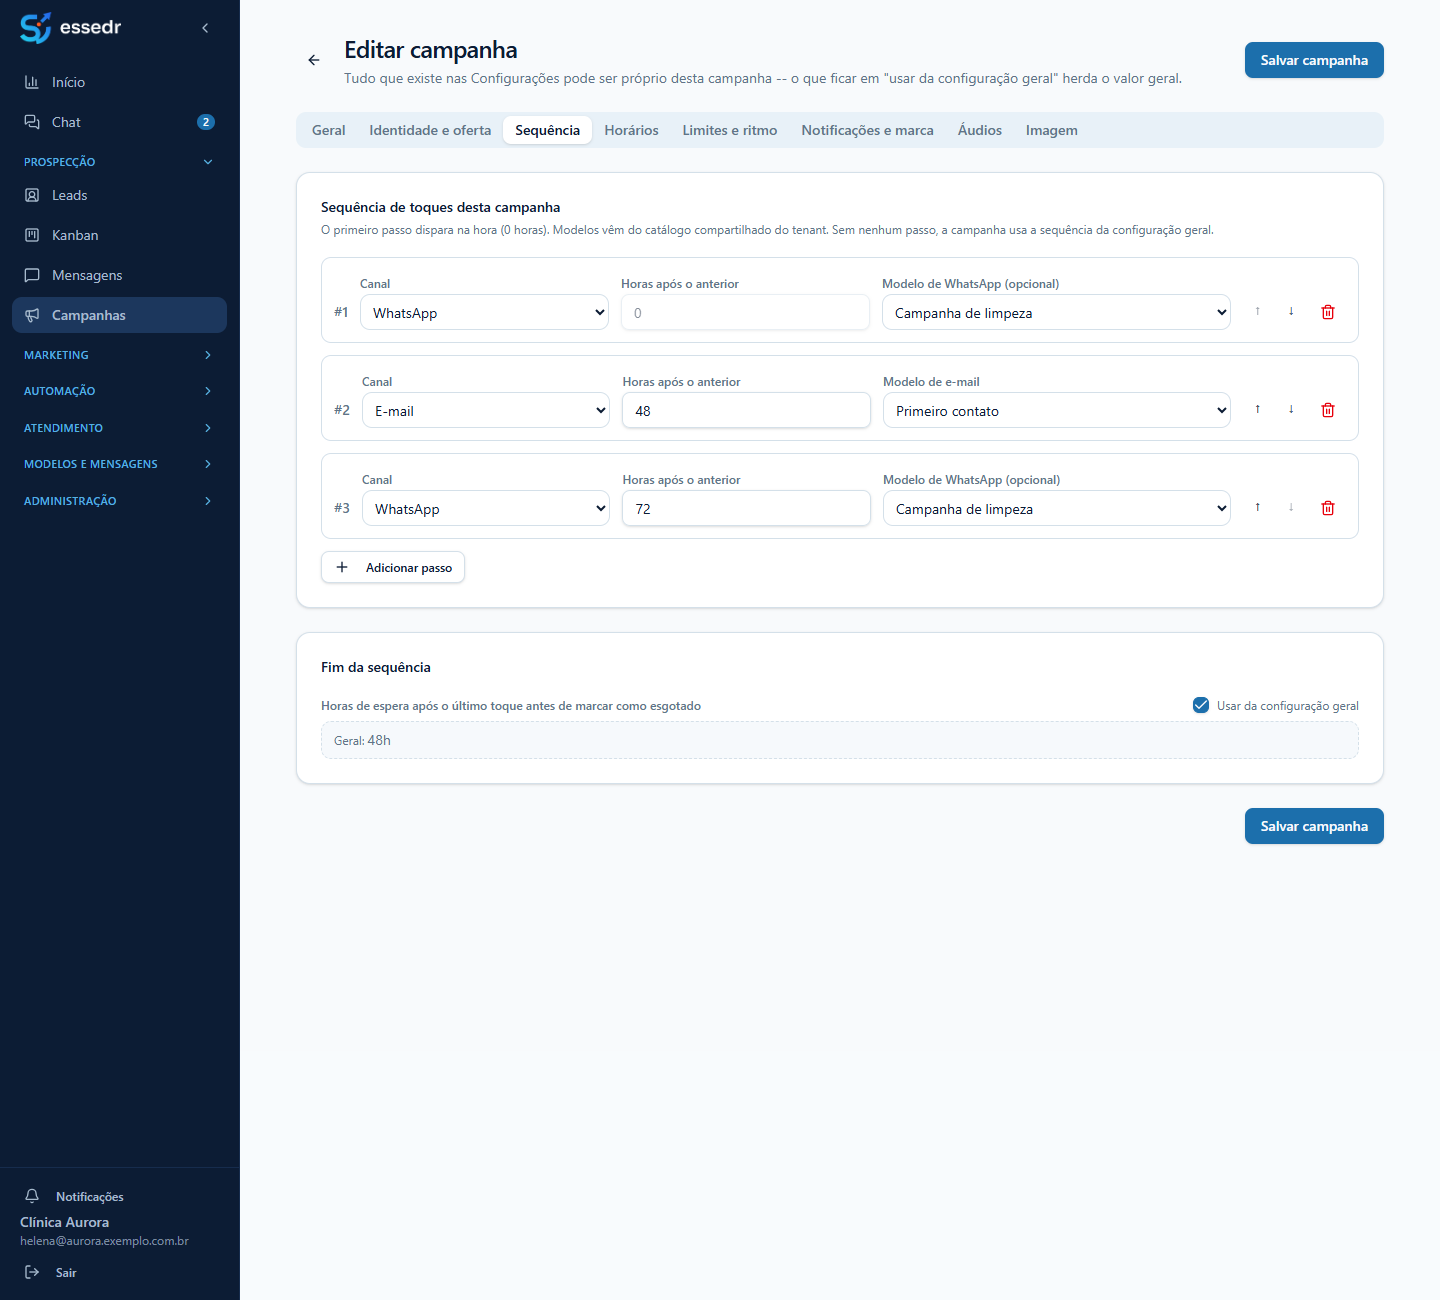Delete step #1 with the trash icon
The image size is (1440, 1300).
(1328, 312)
